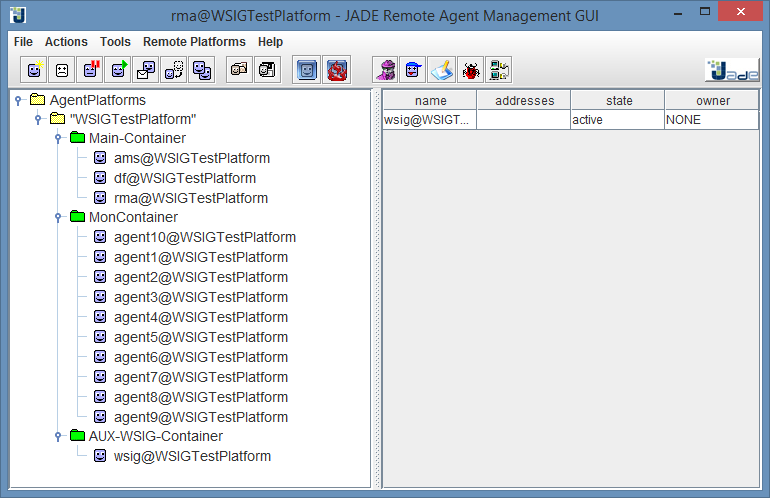
Task: Select agent7@WSIGTestPlatform in the tree
Action: point(201,377)
